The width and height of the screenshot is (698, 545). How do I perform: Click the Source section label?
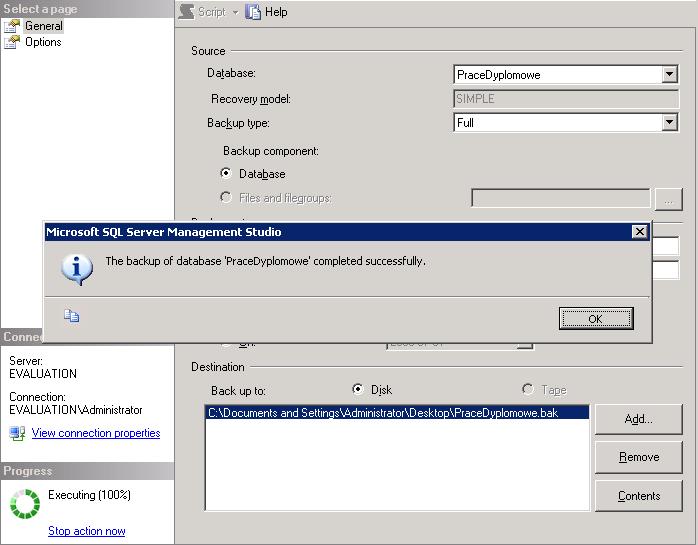[x=208, y=51]
